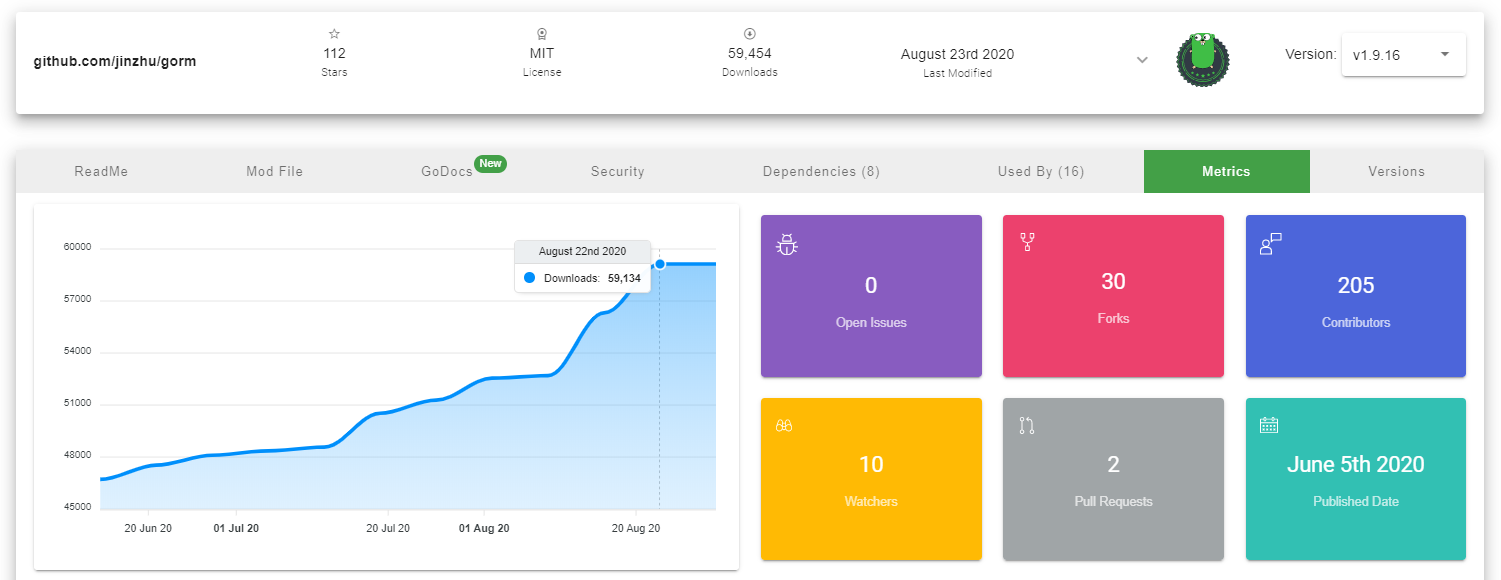This screenshot has width=1501, height=580.
Task: Select the Security tab
Action: (617, 171)
